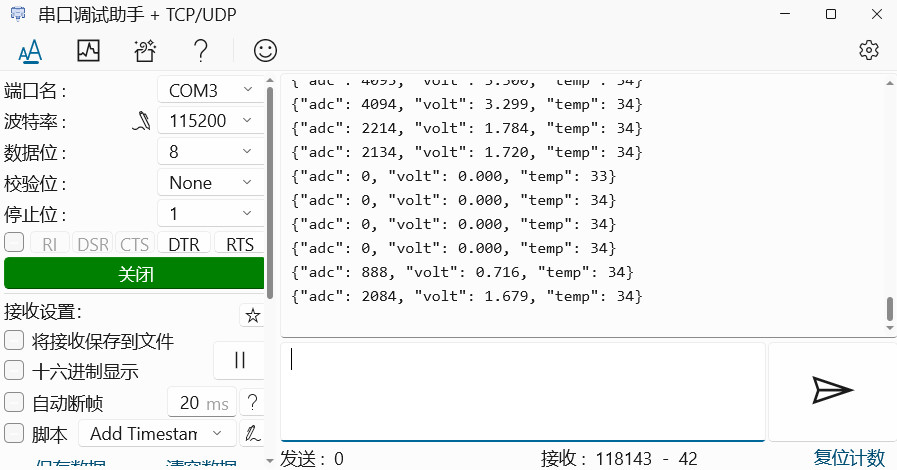Expand the stop bits dropdown showing 1
The width and height of the screenshot is (897, 470).
pos(211,214)
